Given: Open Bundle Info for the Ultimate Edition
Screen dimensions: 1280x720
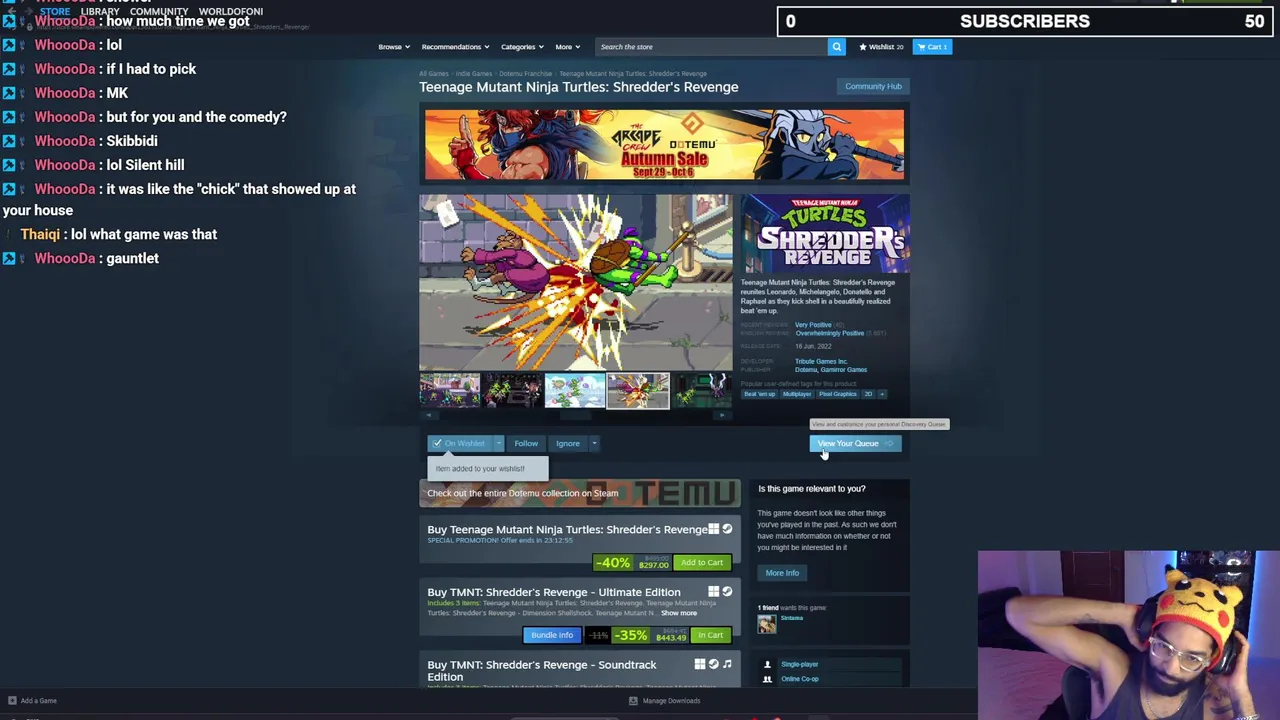Looking at the screenshot, I should [552, 635].
